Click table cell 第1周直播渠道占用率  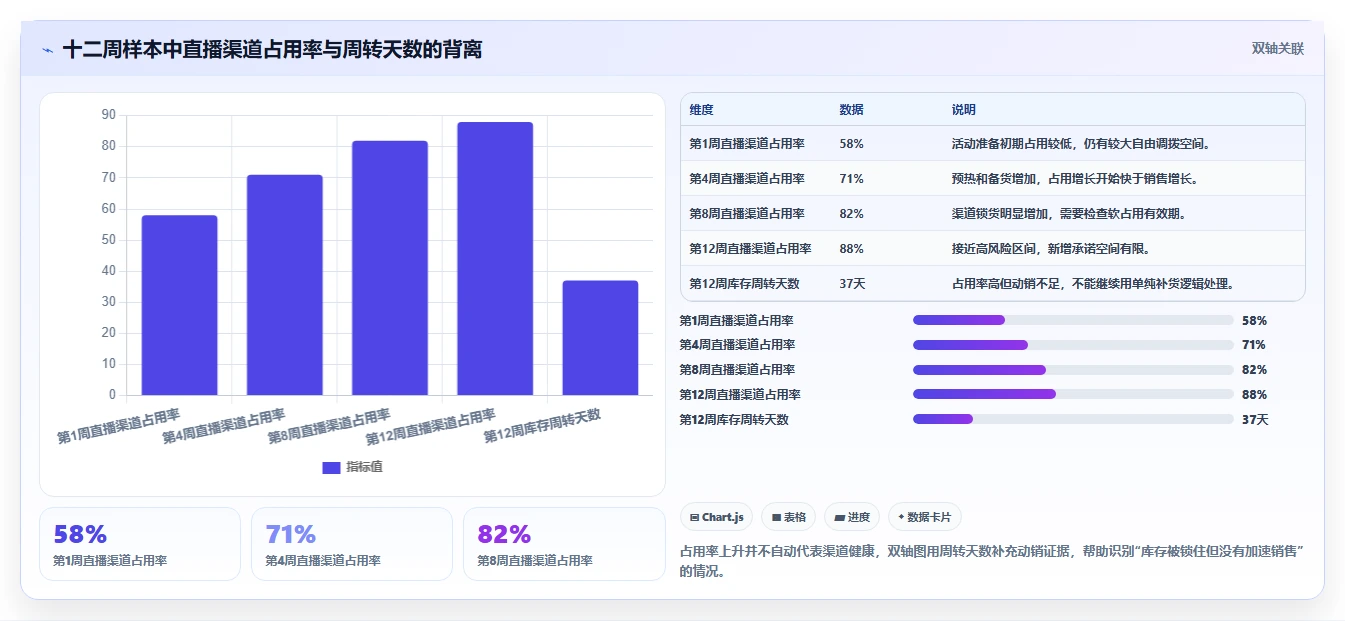coord(747,144)
